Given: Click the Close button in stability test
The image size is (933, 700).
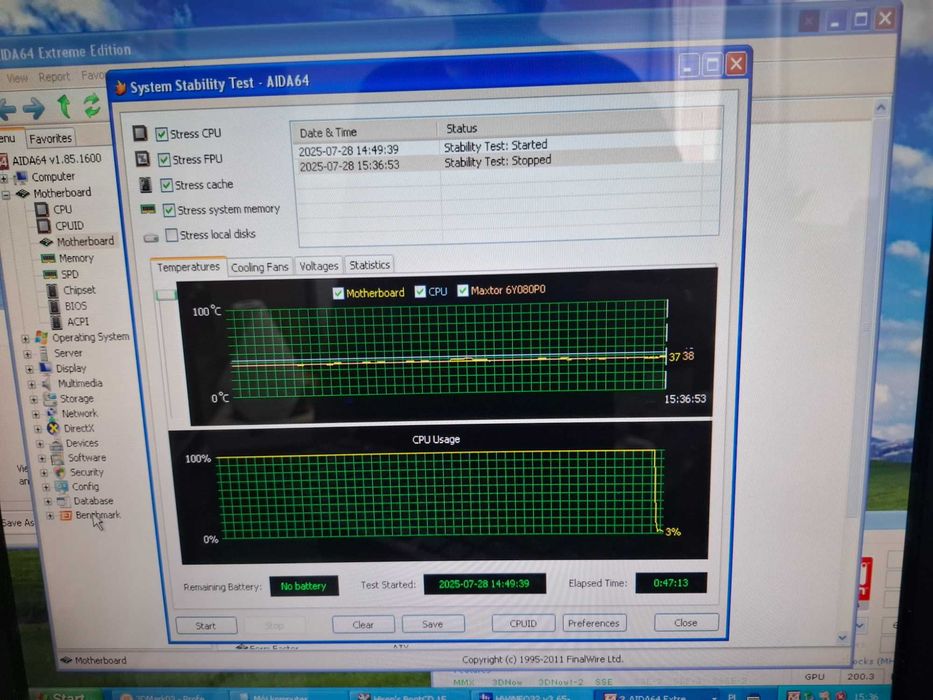Looking at the screenshot, I should pos(686,623).
